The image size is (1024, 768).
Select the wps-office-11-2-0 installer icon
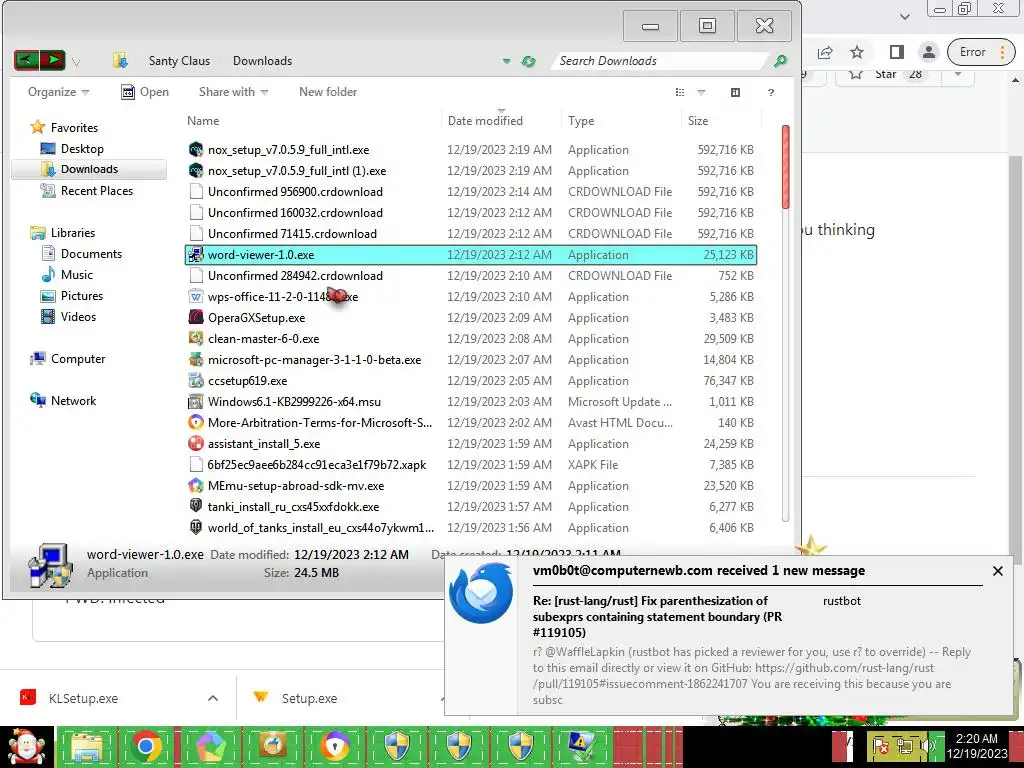(196, 296)
